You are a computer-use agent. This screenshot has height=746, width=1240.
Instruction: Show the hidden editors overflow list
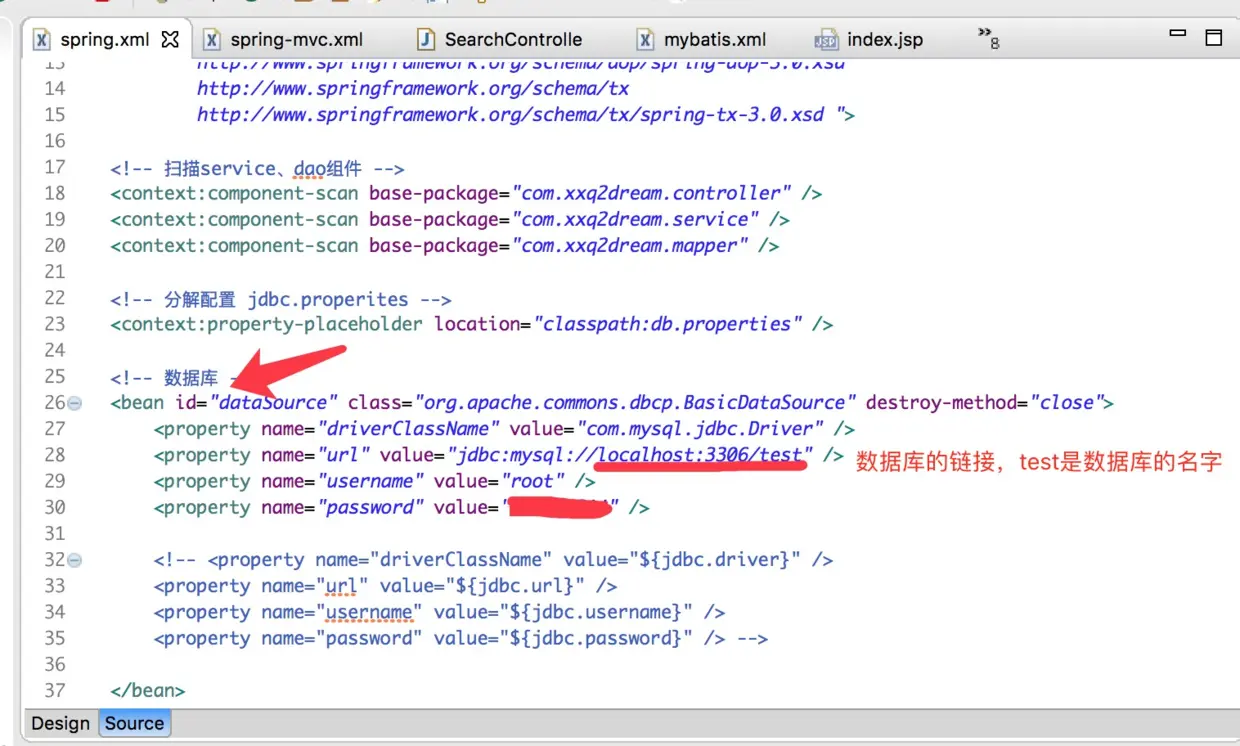pyautogui.click(x=988, y=38)
